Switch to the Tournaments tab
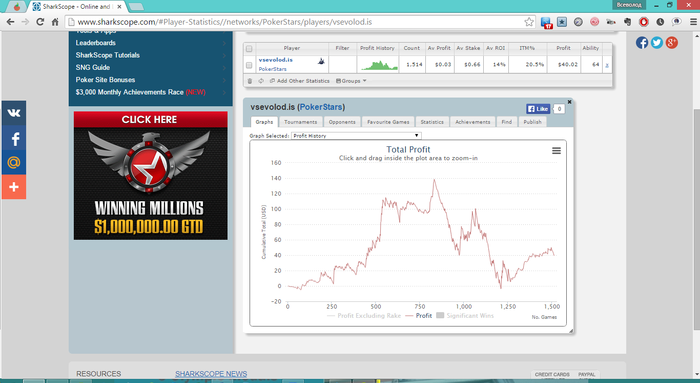 300,122
